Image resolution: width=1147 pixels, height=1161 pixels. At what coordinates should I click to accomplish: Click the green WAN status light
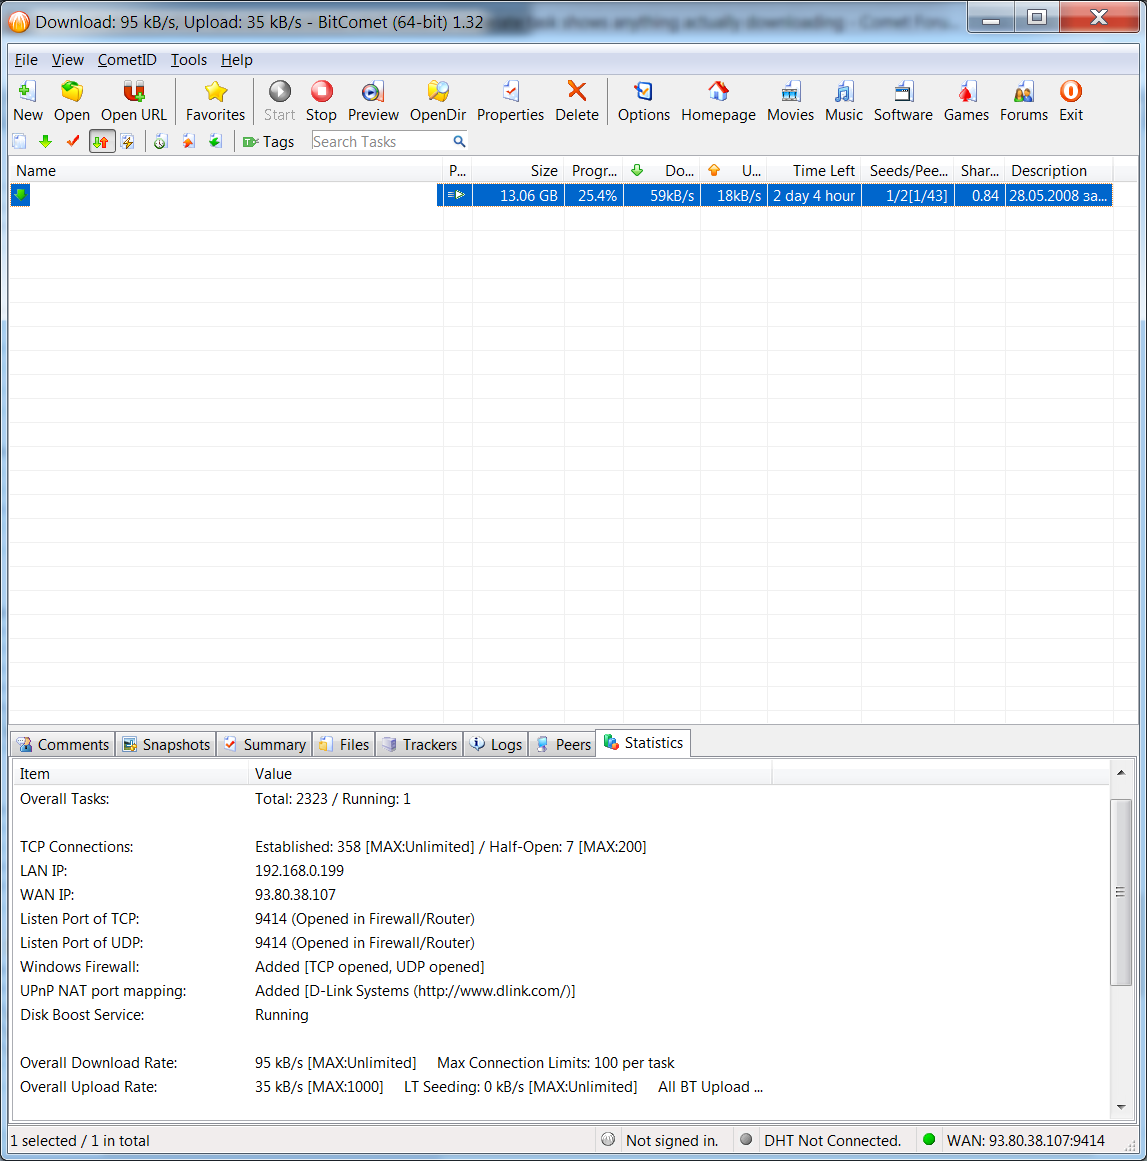[x=929, y=1140]
